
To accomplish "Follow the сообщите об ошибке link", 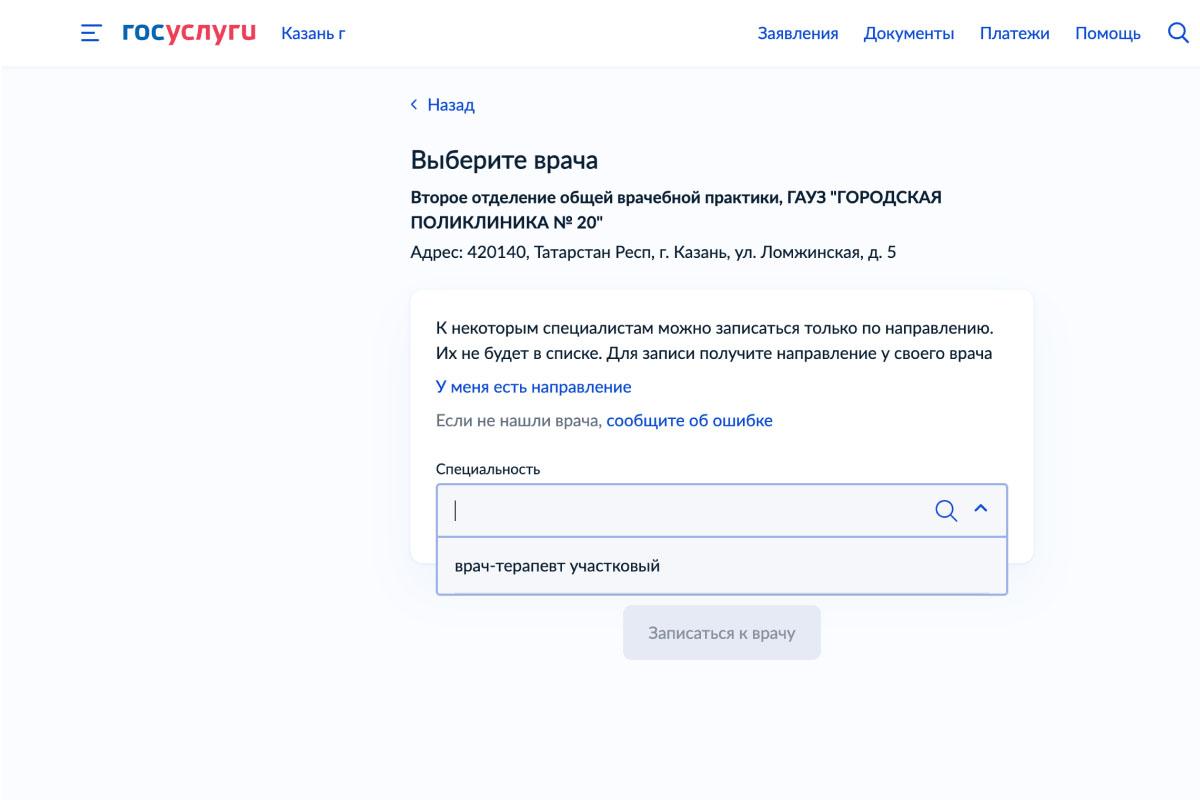I will [x=689, y=421].
